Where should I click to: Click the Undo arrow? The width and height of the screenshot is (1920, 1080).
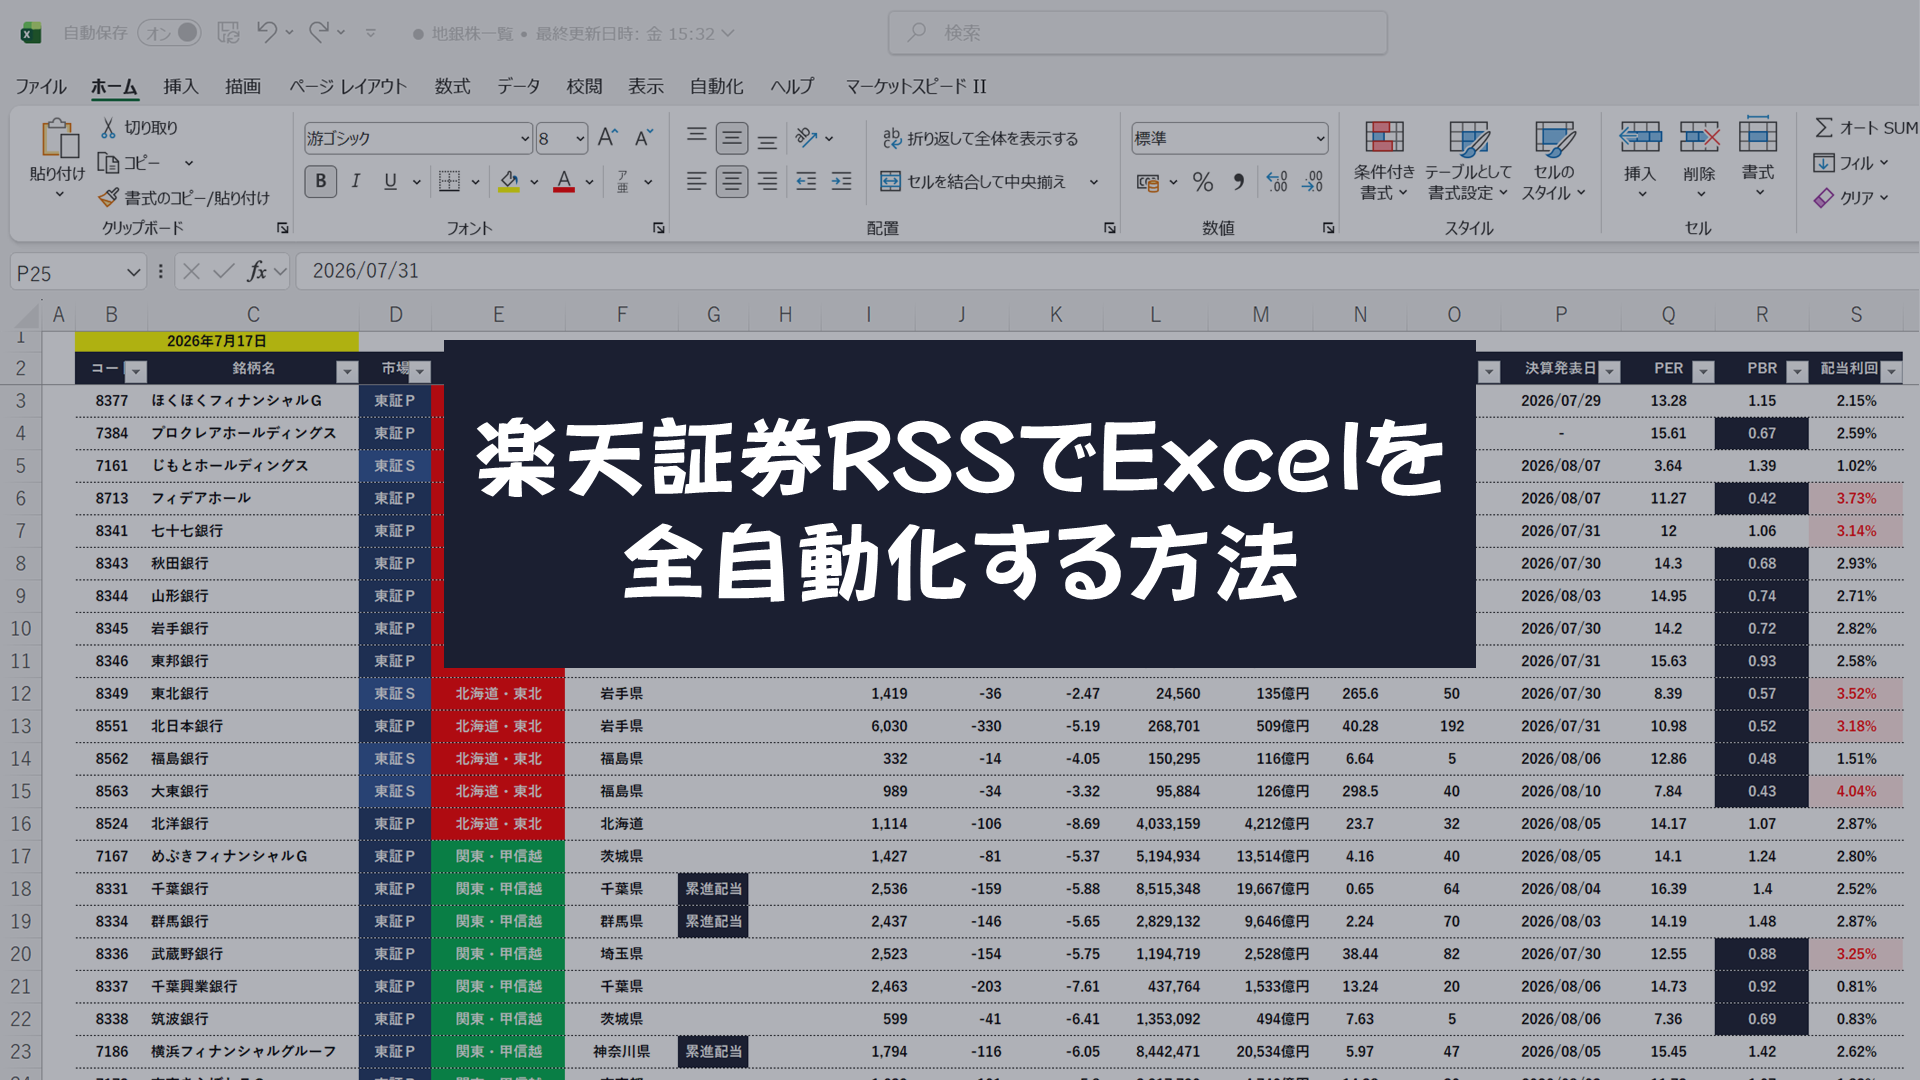coord(266,33)
